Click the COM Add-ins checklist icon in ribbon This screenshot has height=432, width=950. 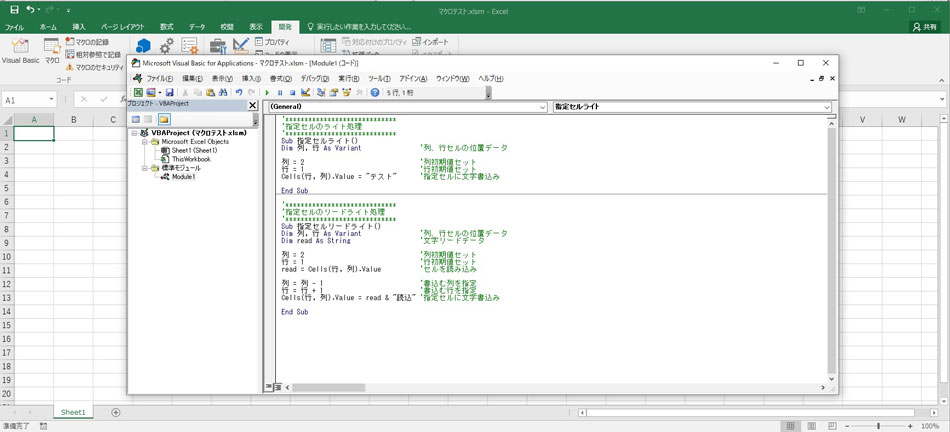coord(190,45)
